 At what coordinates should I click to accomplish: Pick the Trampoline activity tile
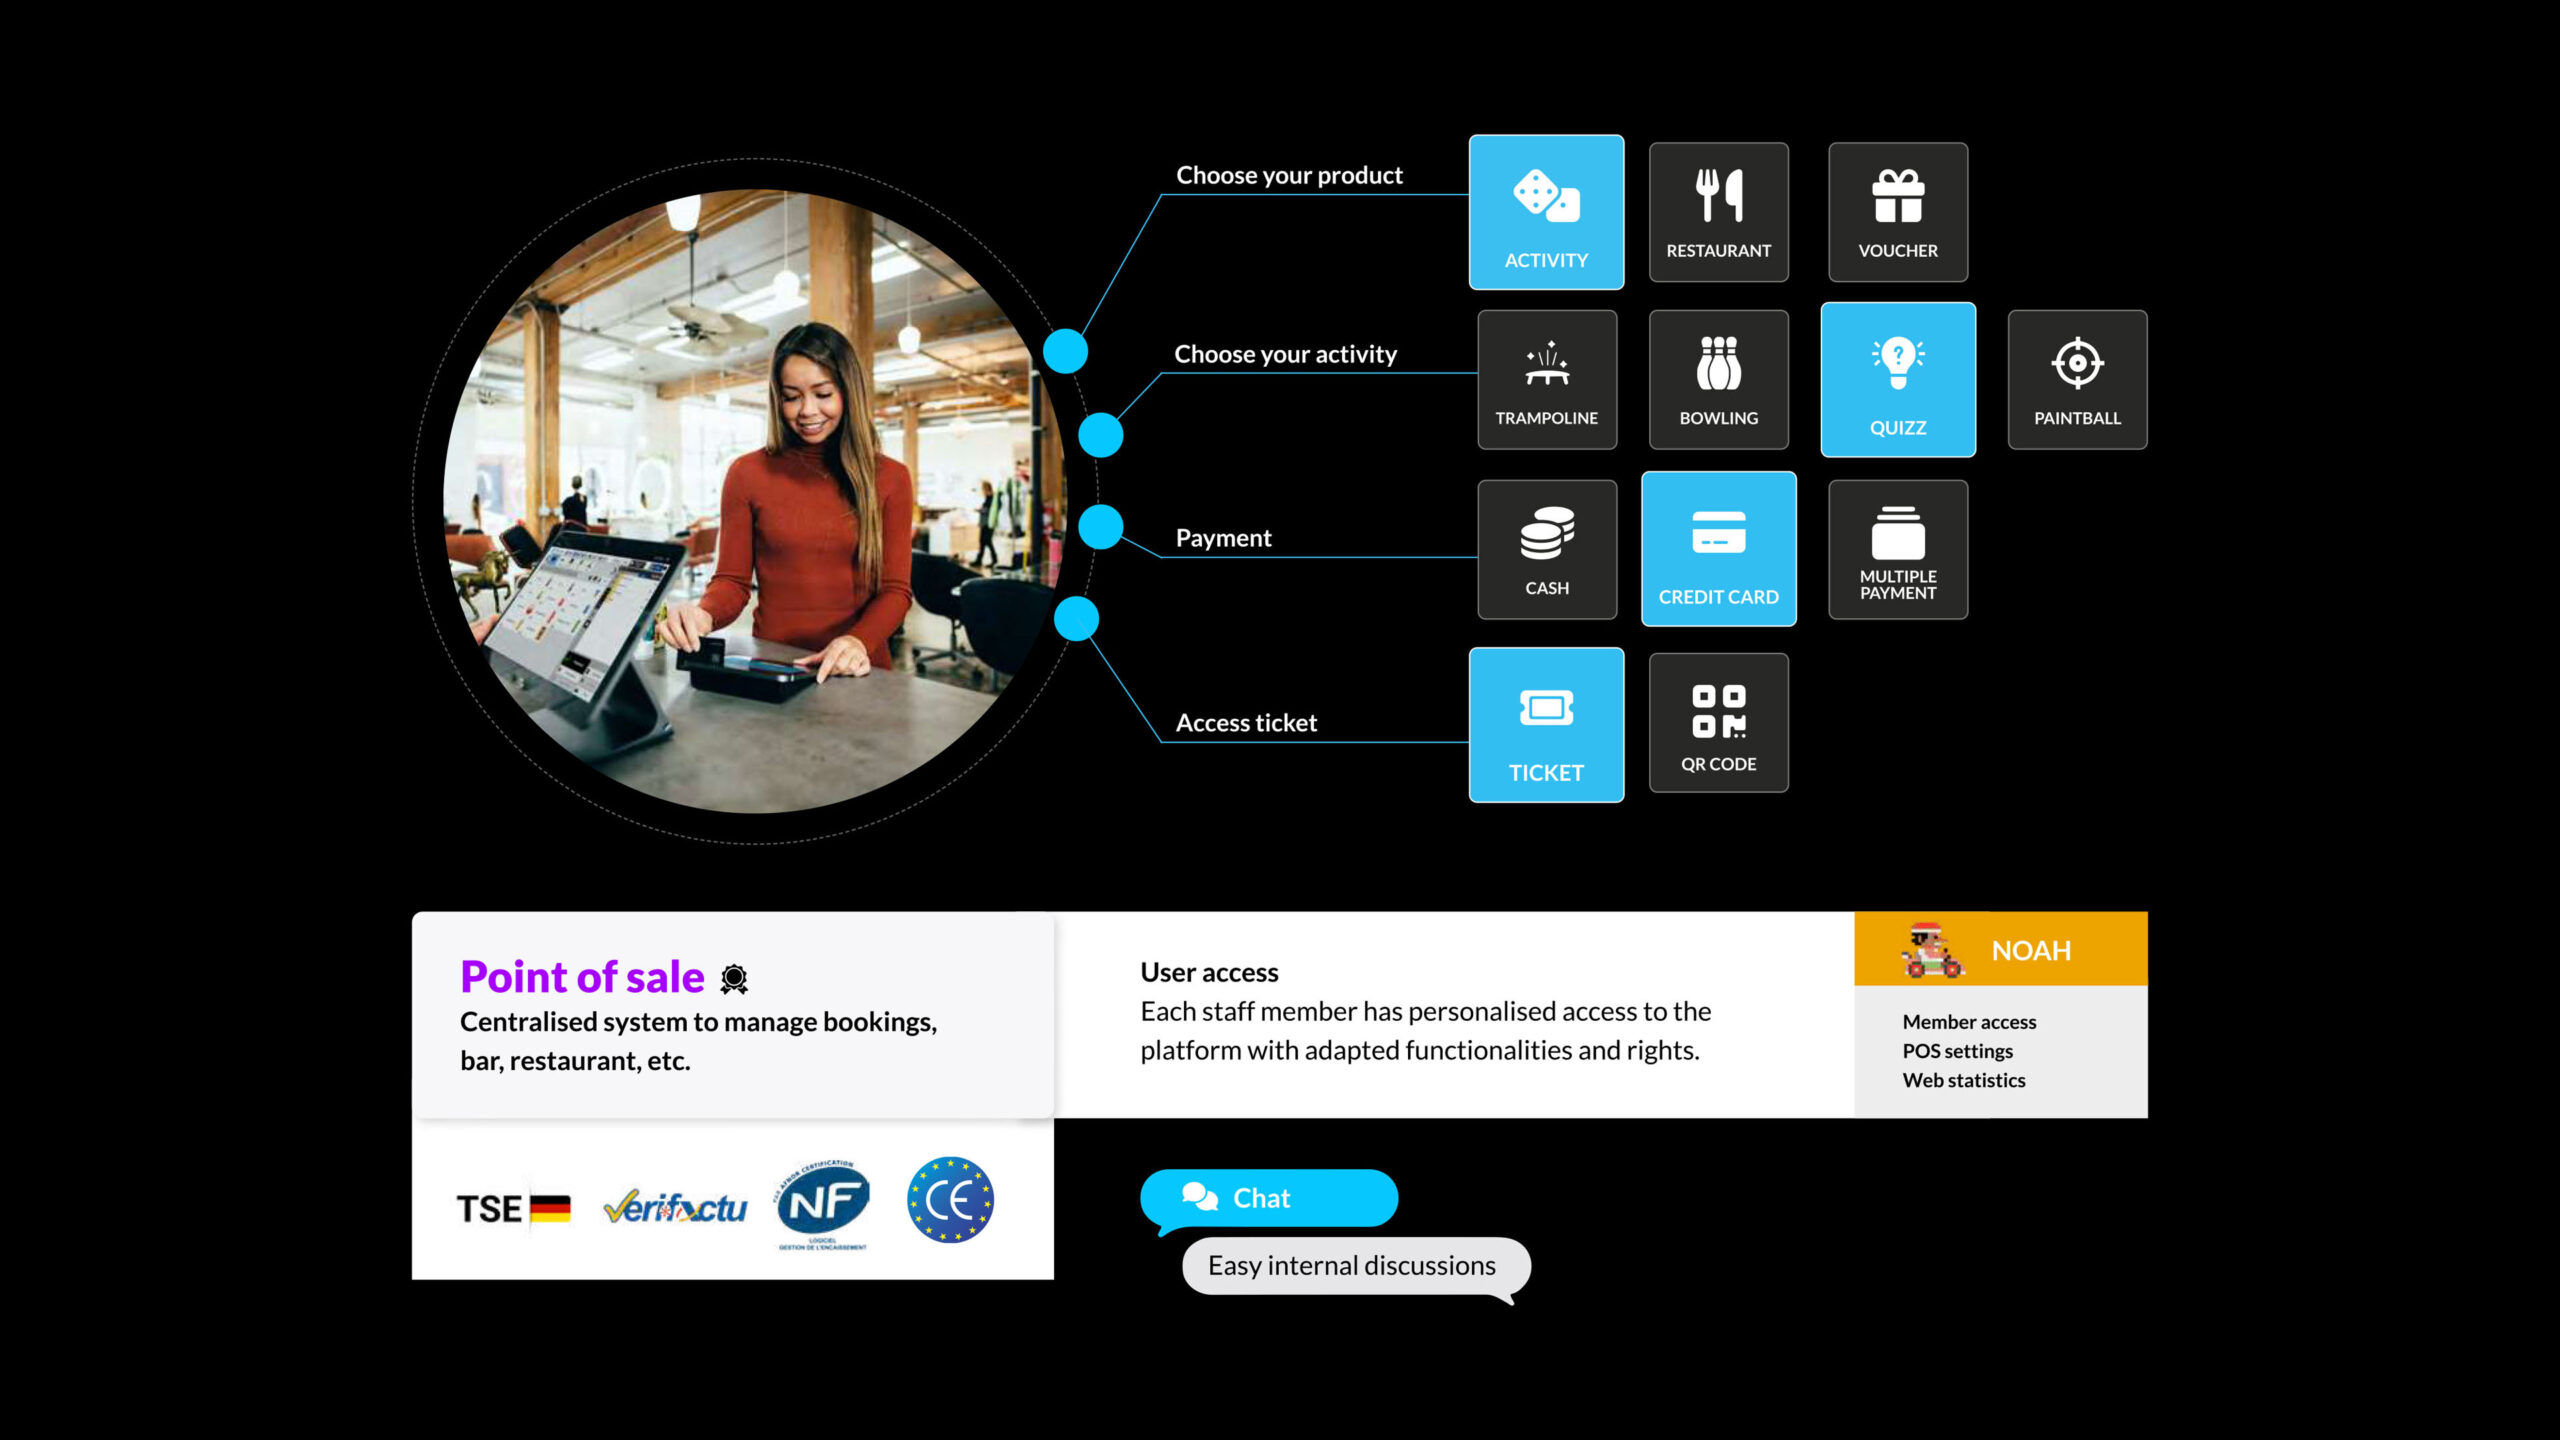click(1547, 380)
